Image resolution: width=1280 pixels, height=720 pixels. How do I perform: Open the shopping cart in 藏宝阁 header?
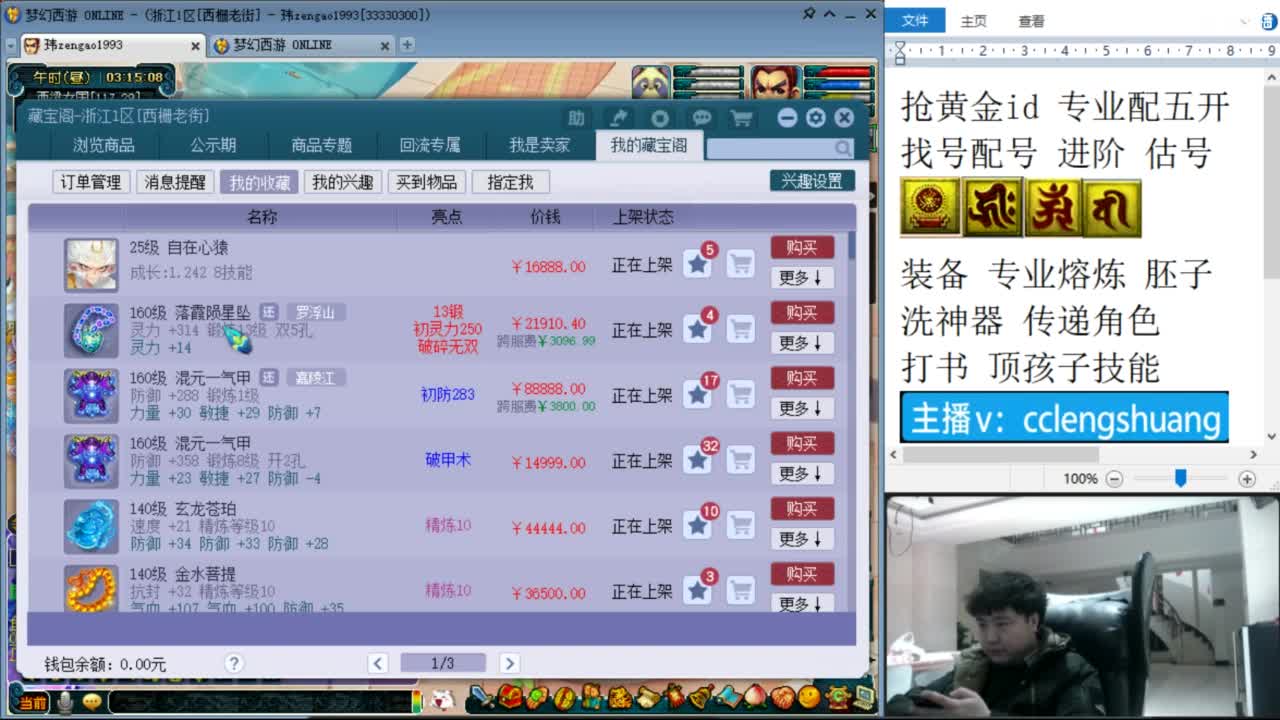(741, 118)
